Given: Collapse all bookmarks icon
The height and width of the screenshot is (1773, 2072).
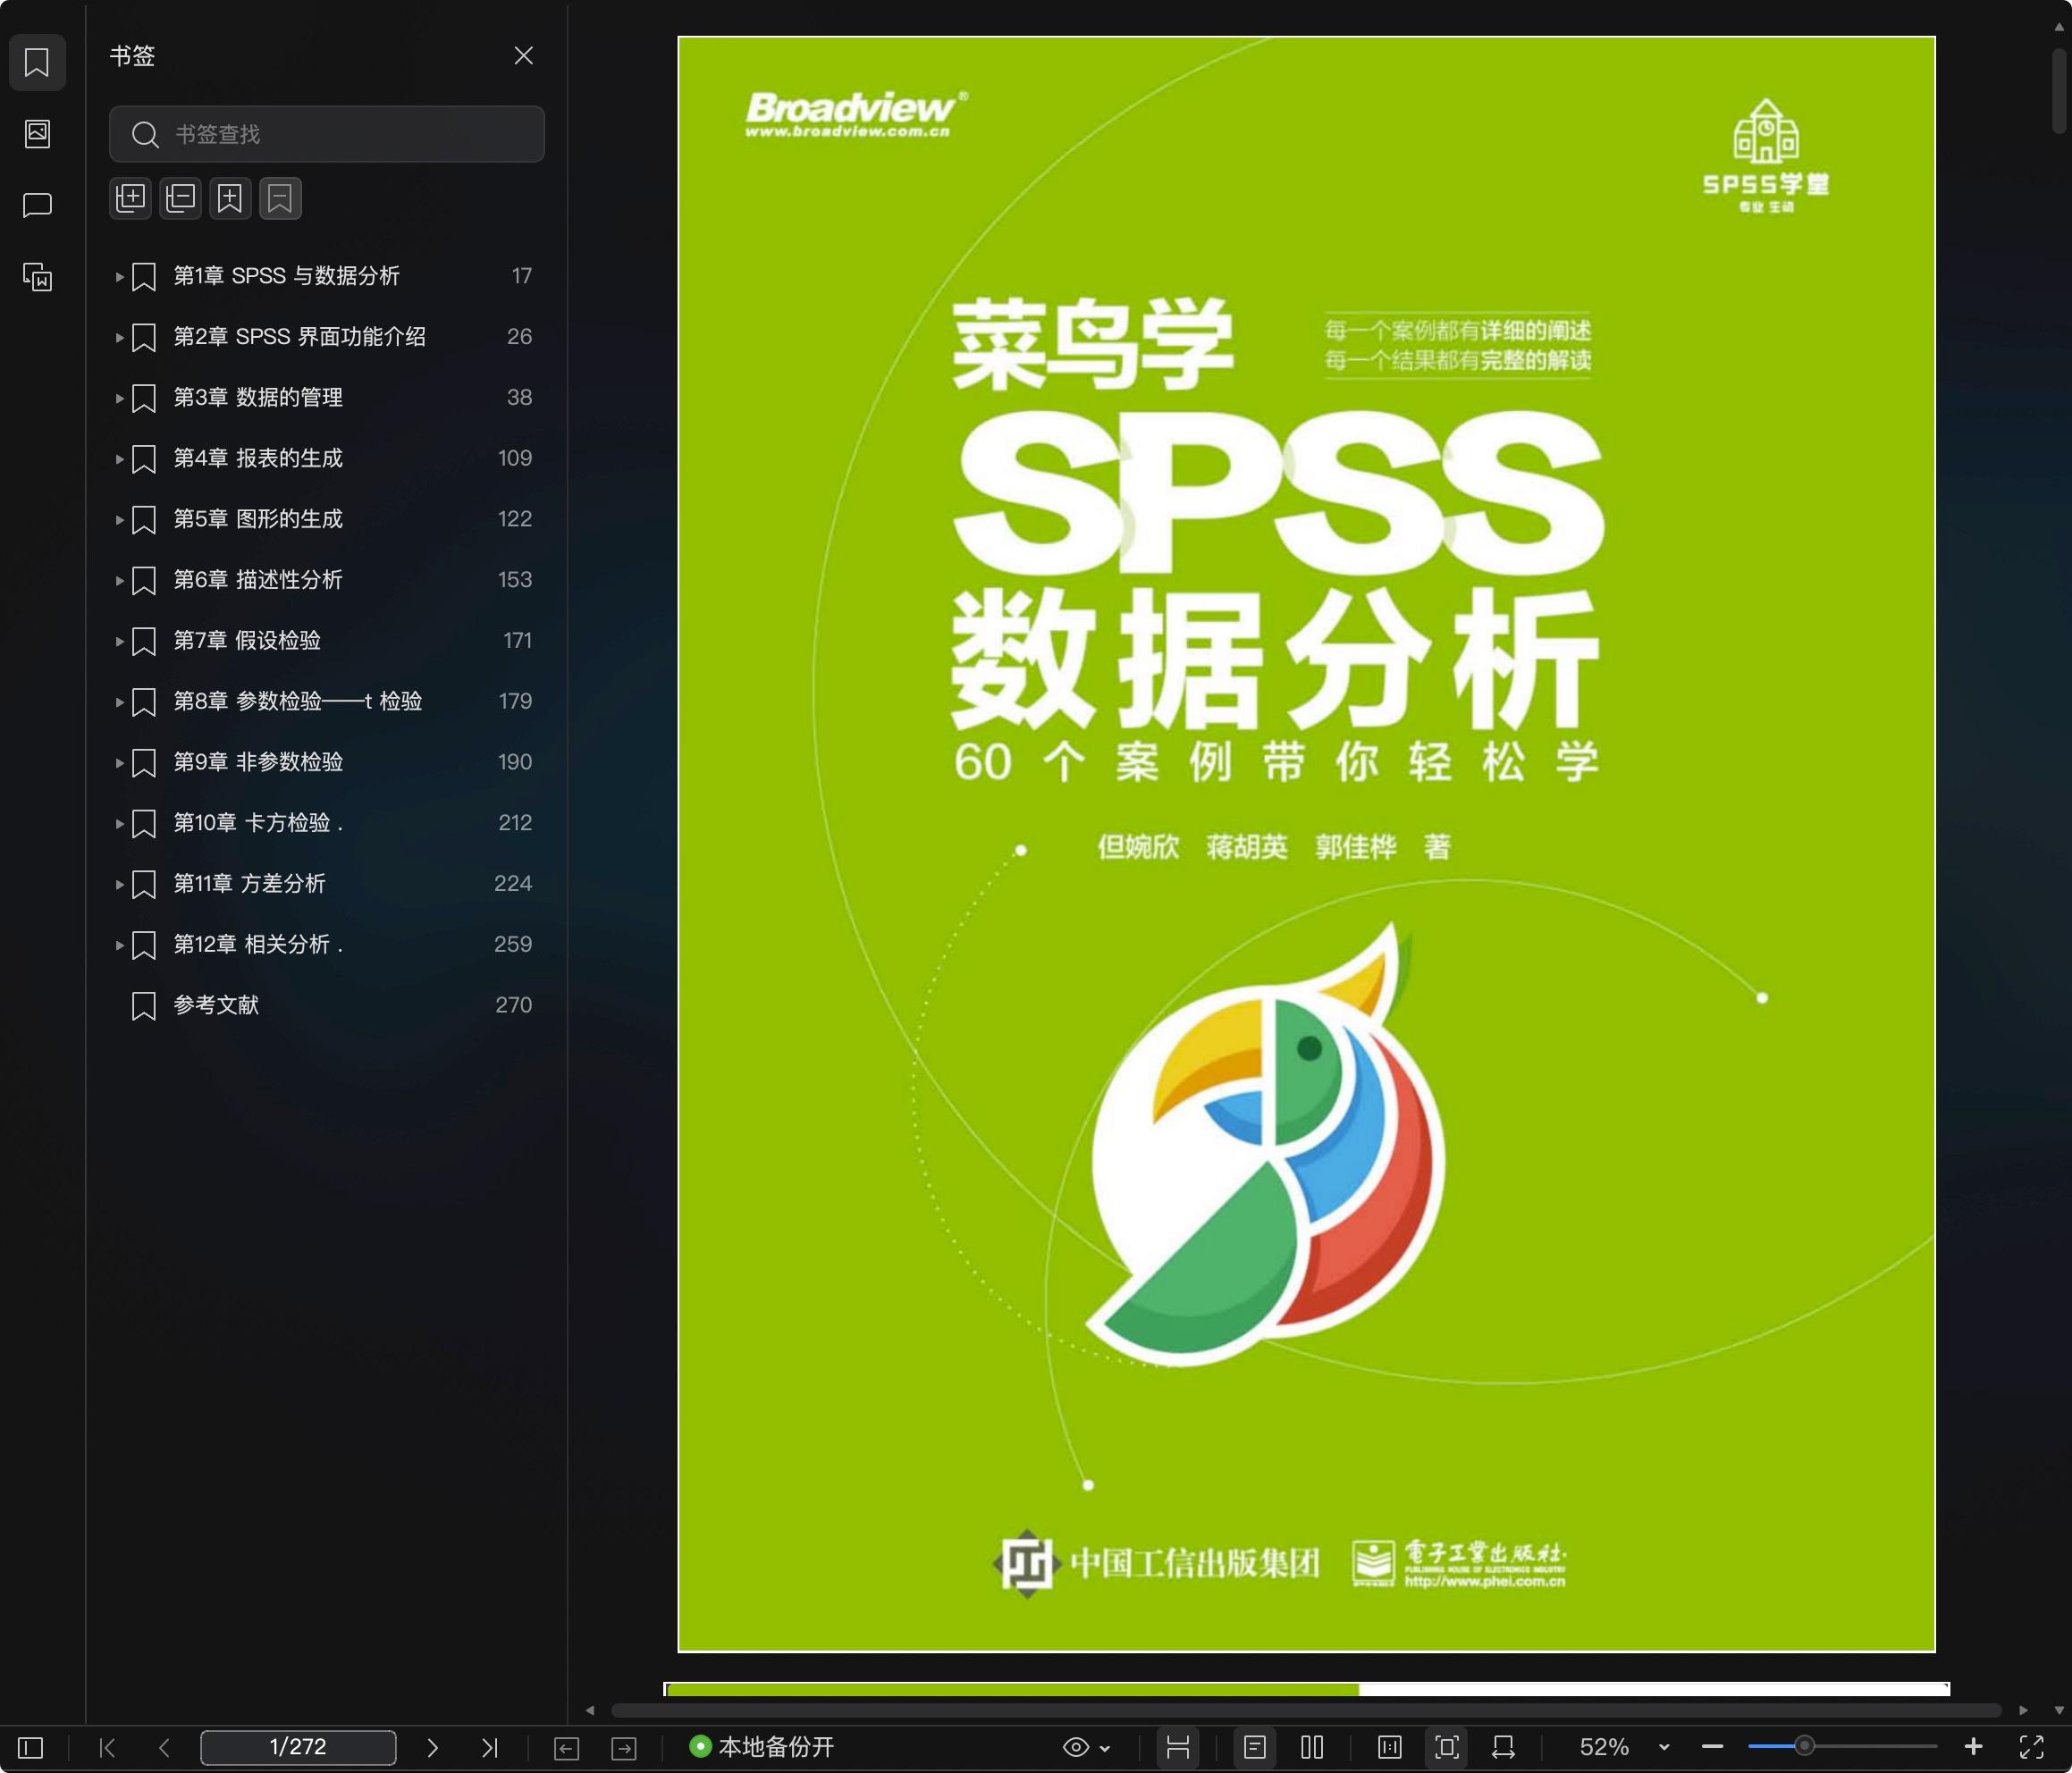Looking at the screenshot, I should [x=181, y=198].
